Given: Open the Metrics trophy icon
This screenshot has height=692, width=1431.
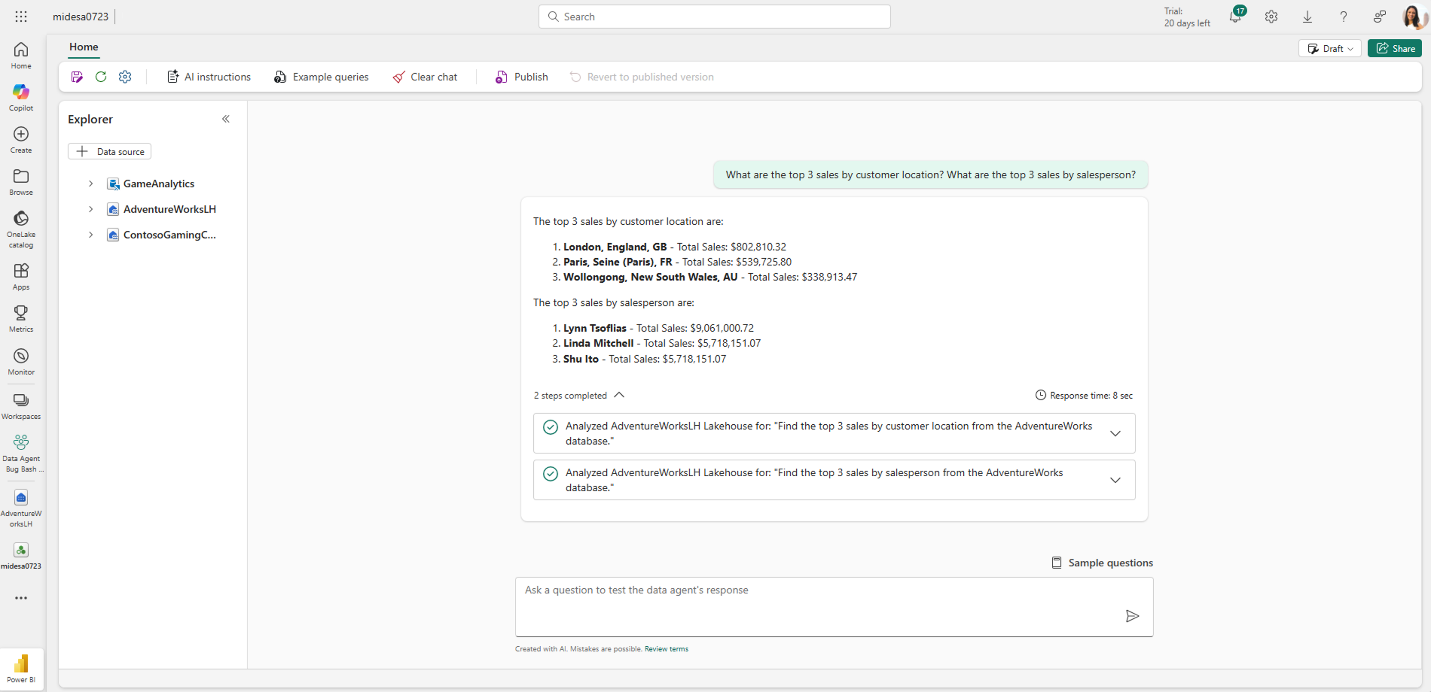Looking at the screenshot, I should (21, 314).
